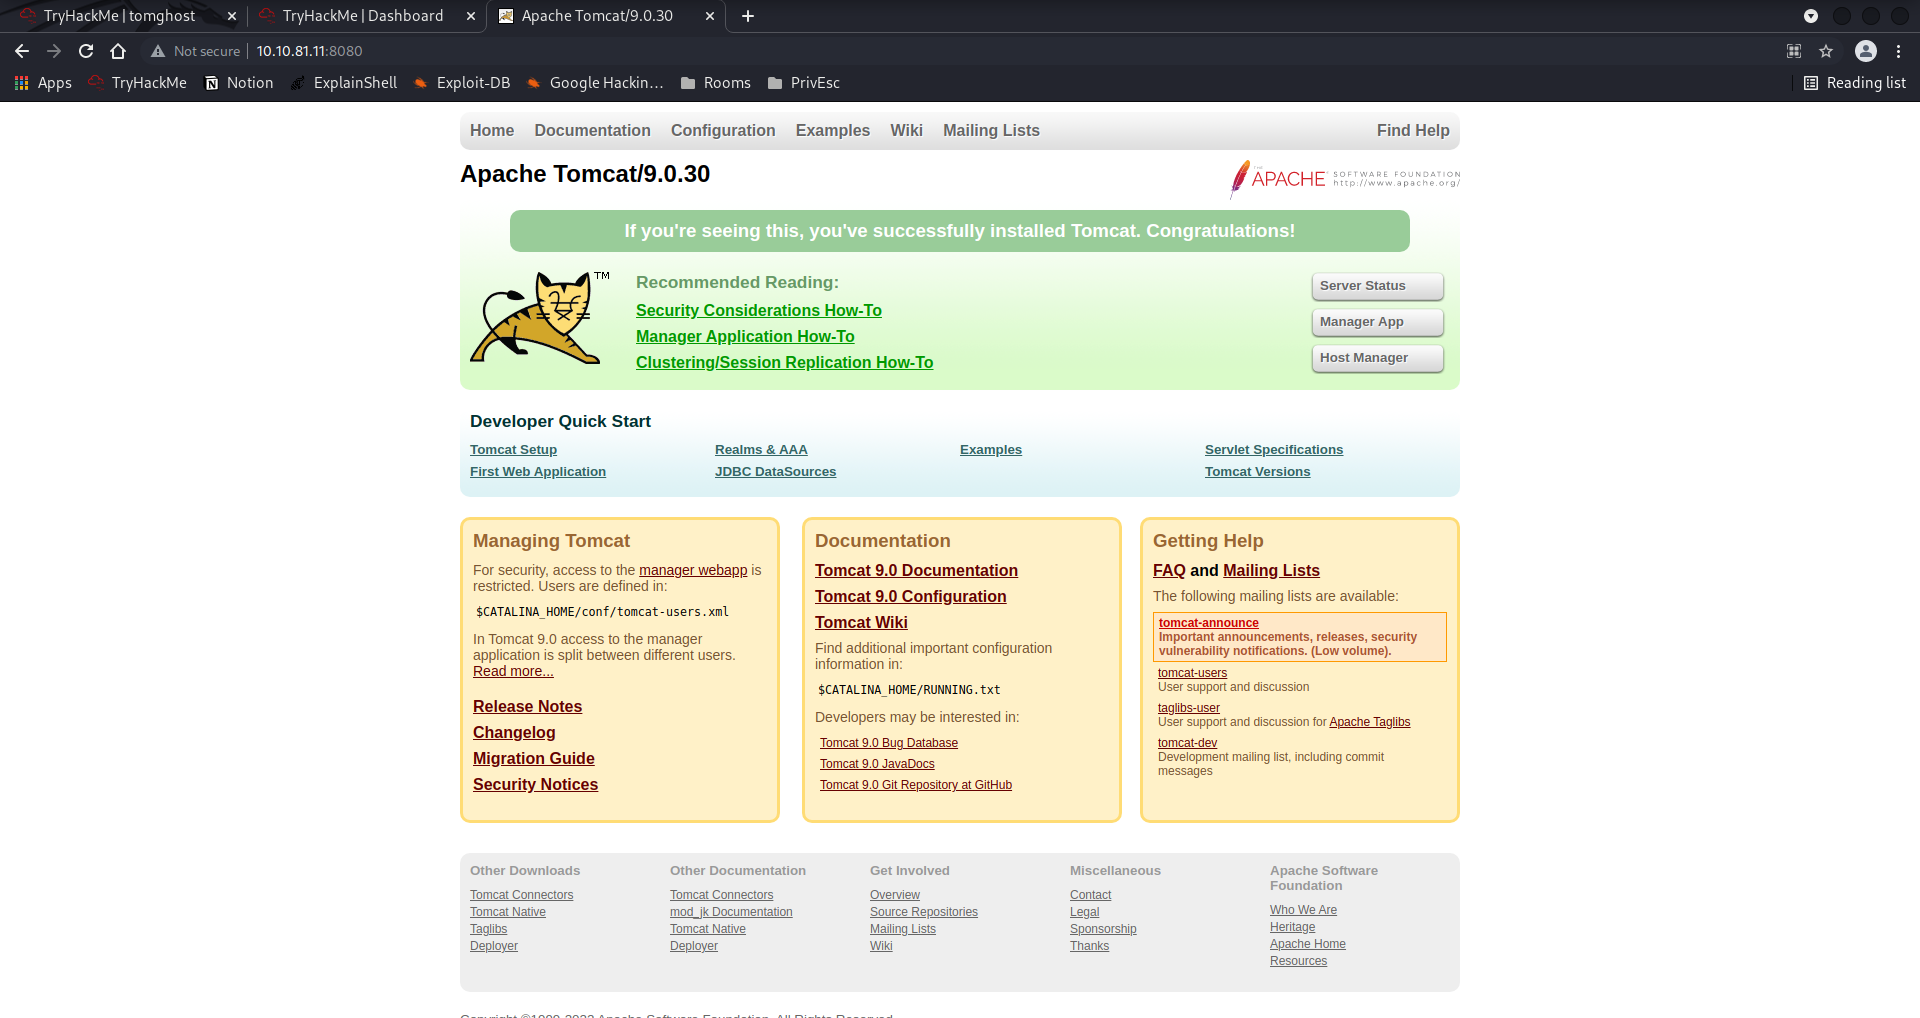Viewport: 1920px width, 1018px height.
Task: Open the browser profile avatar icon
Action: 1865,51
